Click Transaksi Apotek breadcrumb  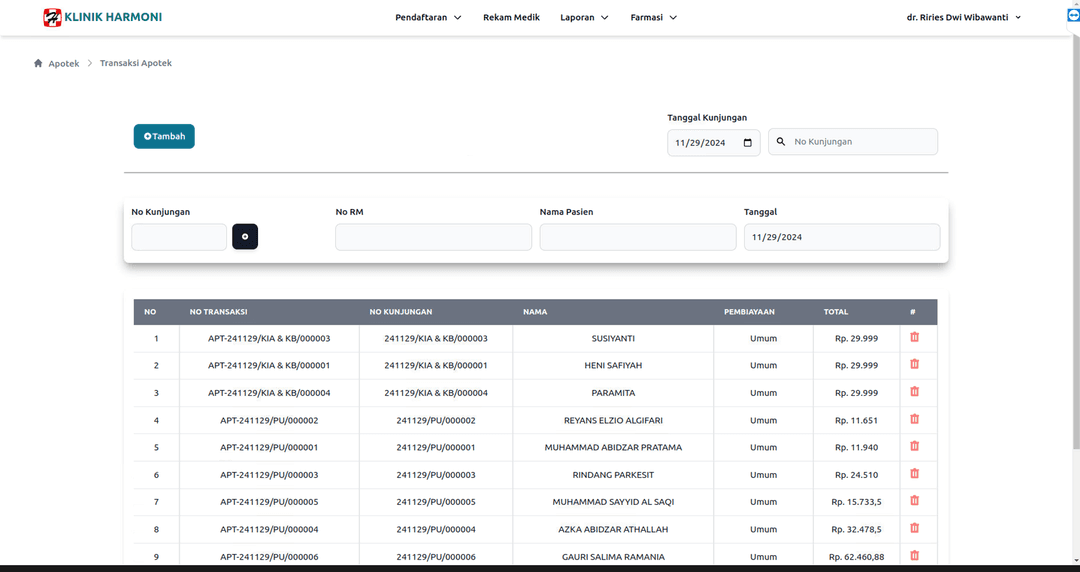click(136, 63)
